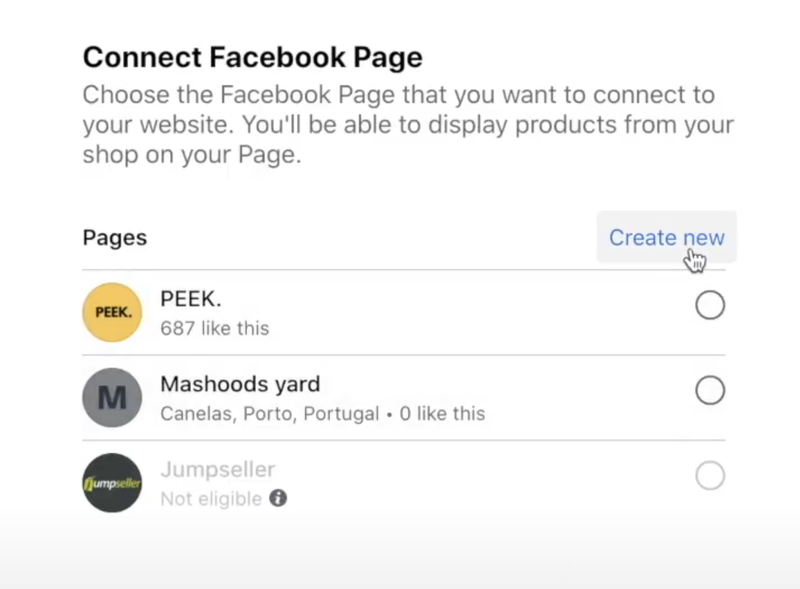Select the Mashoods yard radio button

coord(710,390)
